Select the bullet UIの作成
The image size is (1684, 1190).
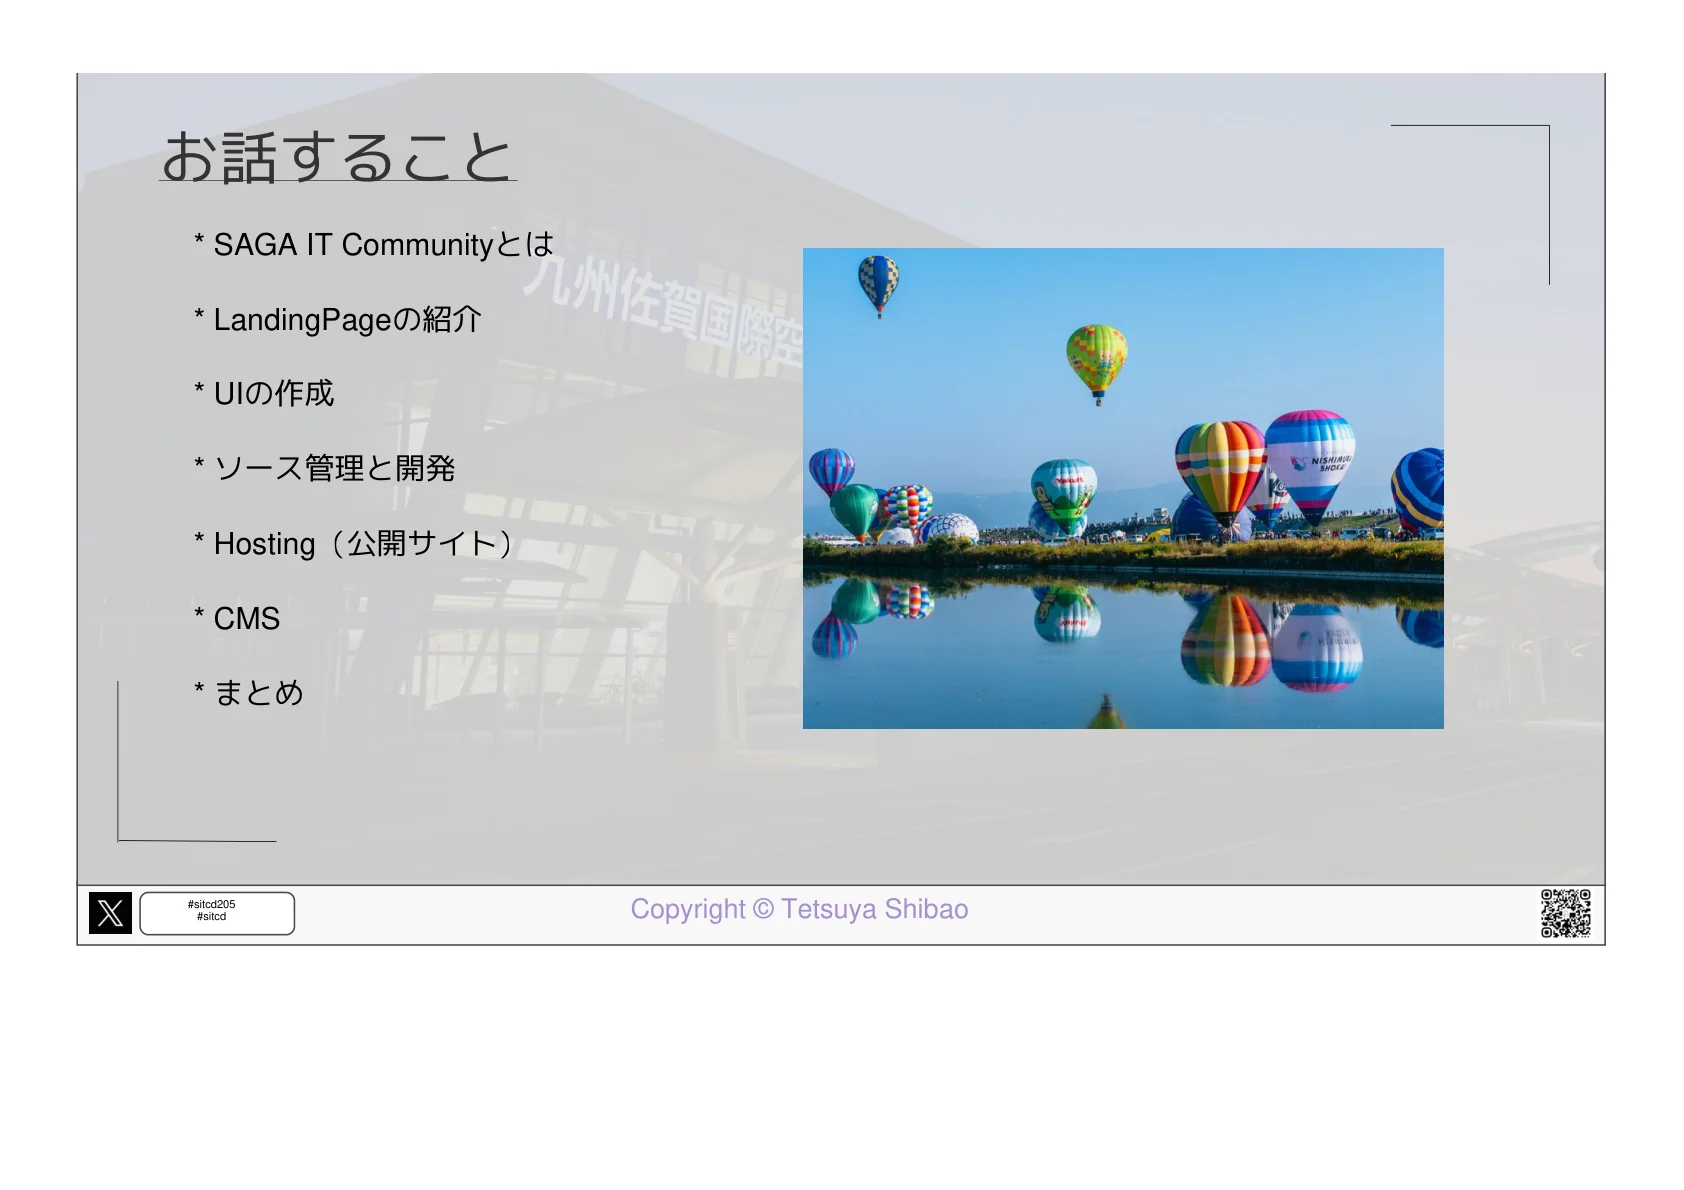click(264, 393)
